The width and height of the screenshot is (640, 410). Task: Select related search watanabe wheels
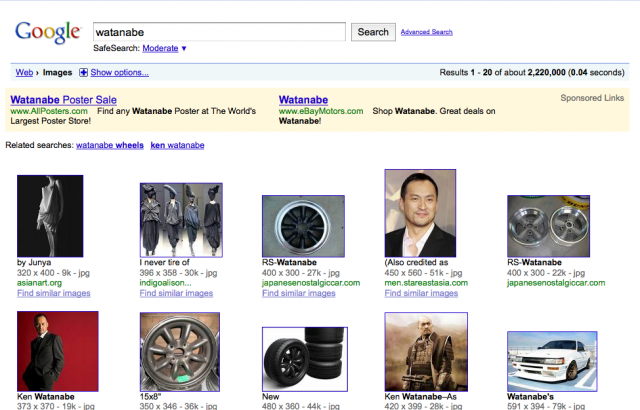109,146
